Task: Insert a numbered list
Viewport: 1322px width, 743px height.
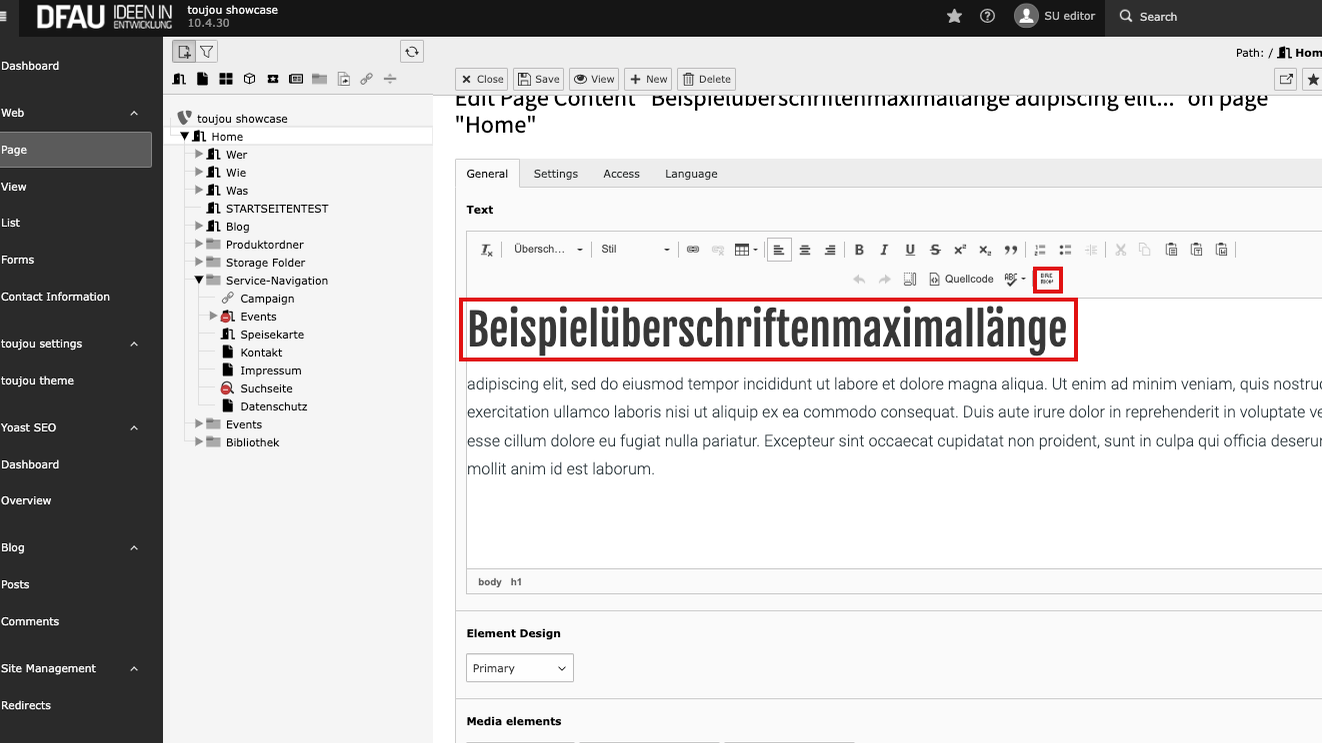Action: 1040,250
